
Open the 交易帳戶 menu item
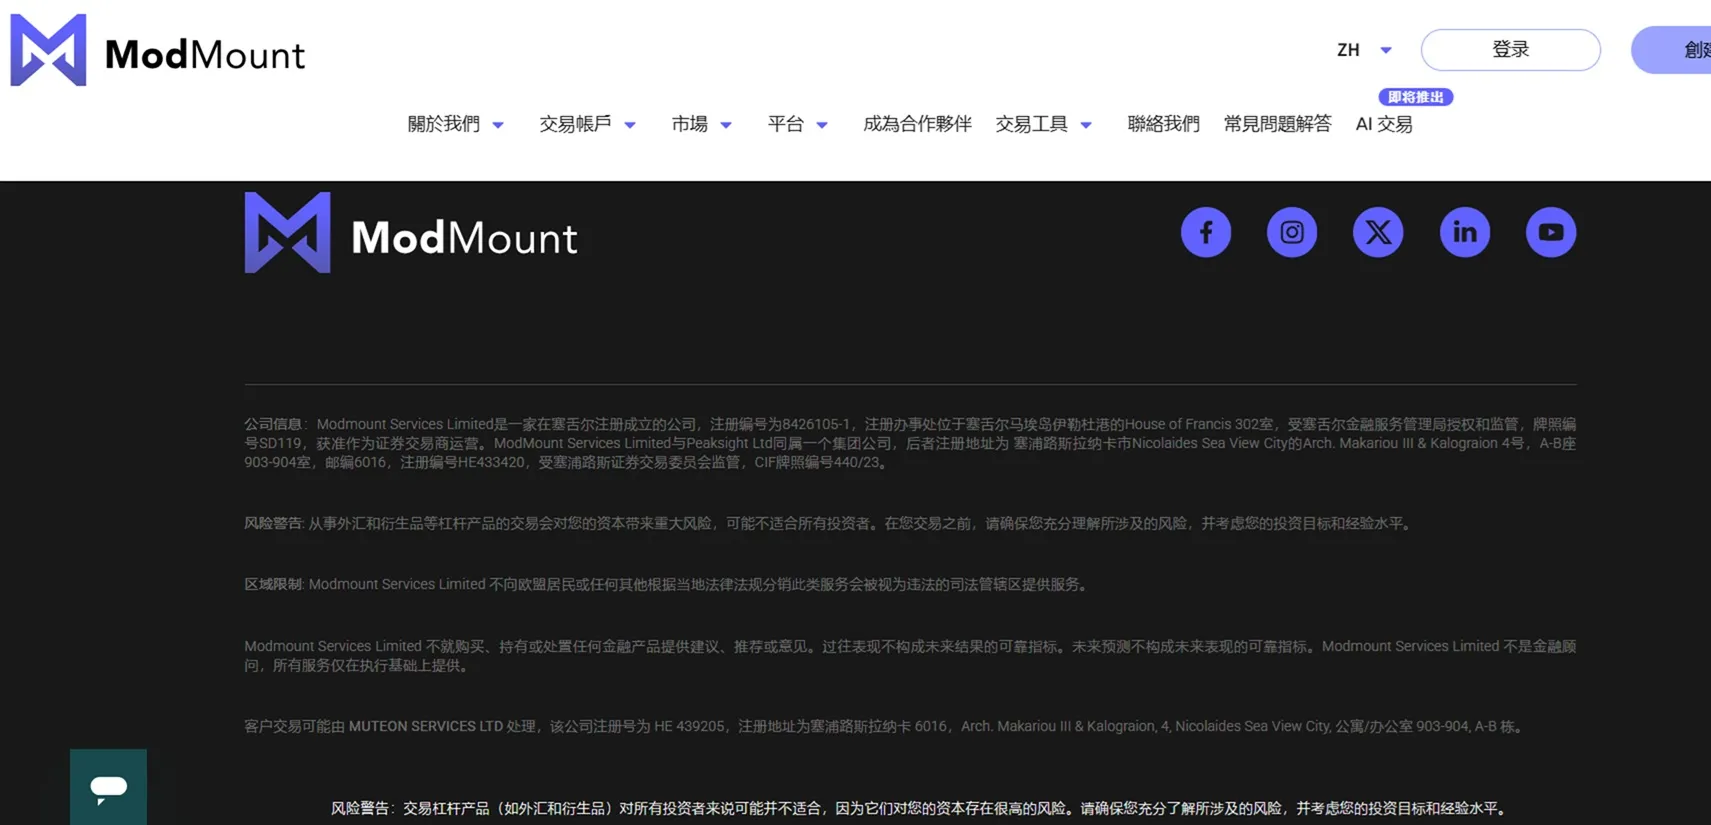[x=575, y=124]
